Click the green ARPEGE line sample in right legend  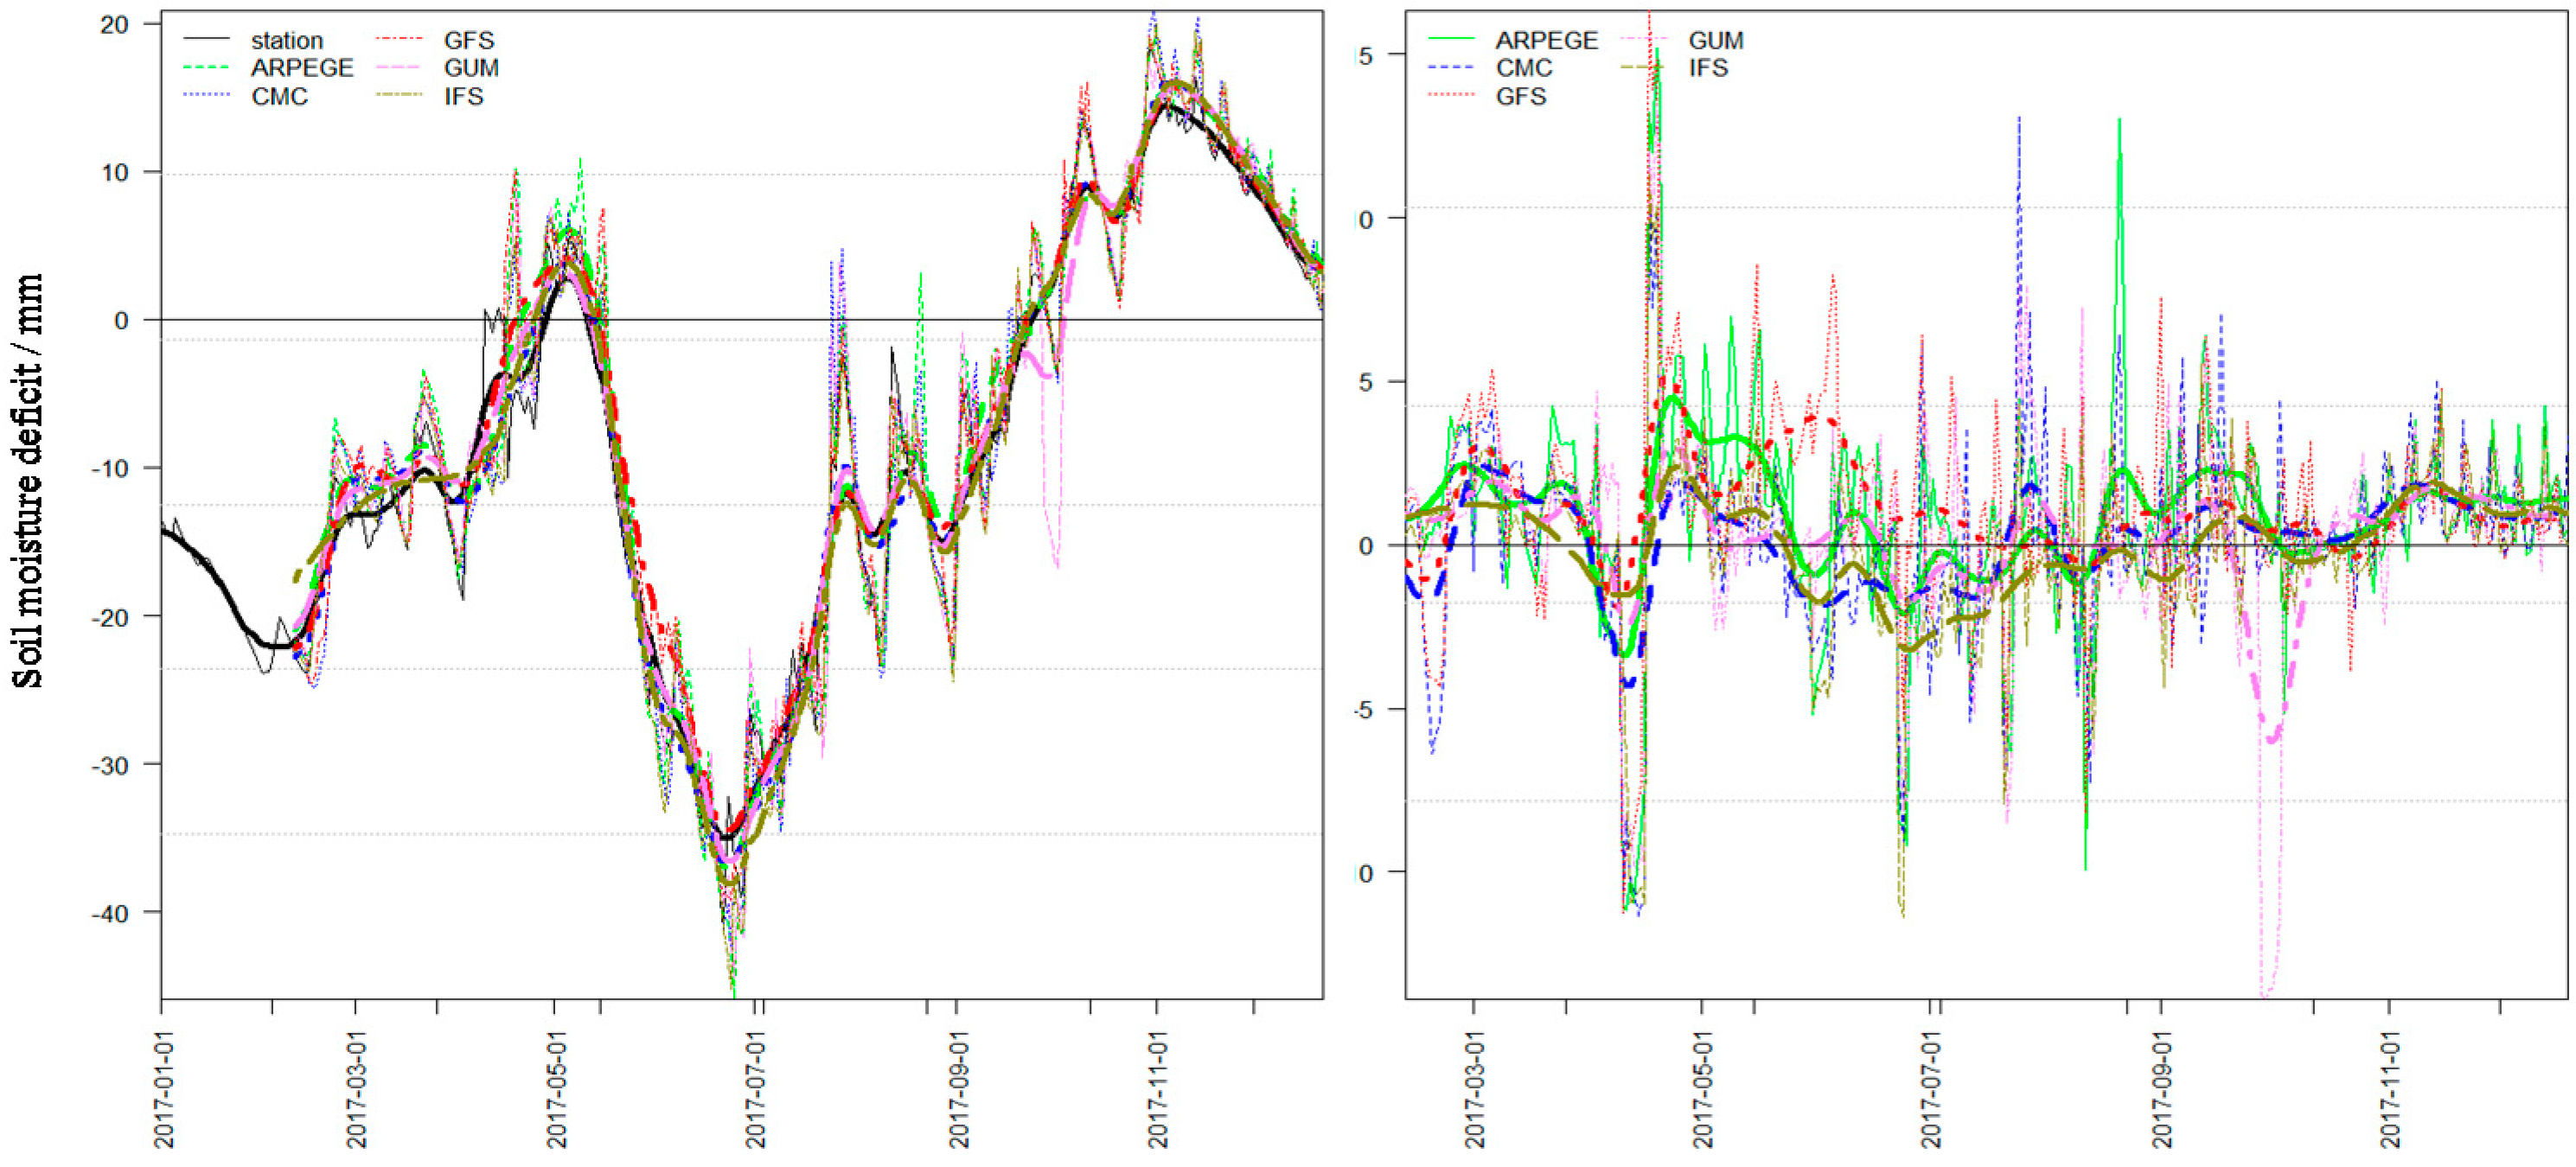[1450, 40]
